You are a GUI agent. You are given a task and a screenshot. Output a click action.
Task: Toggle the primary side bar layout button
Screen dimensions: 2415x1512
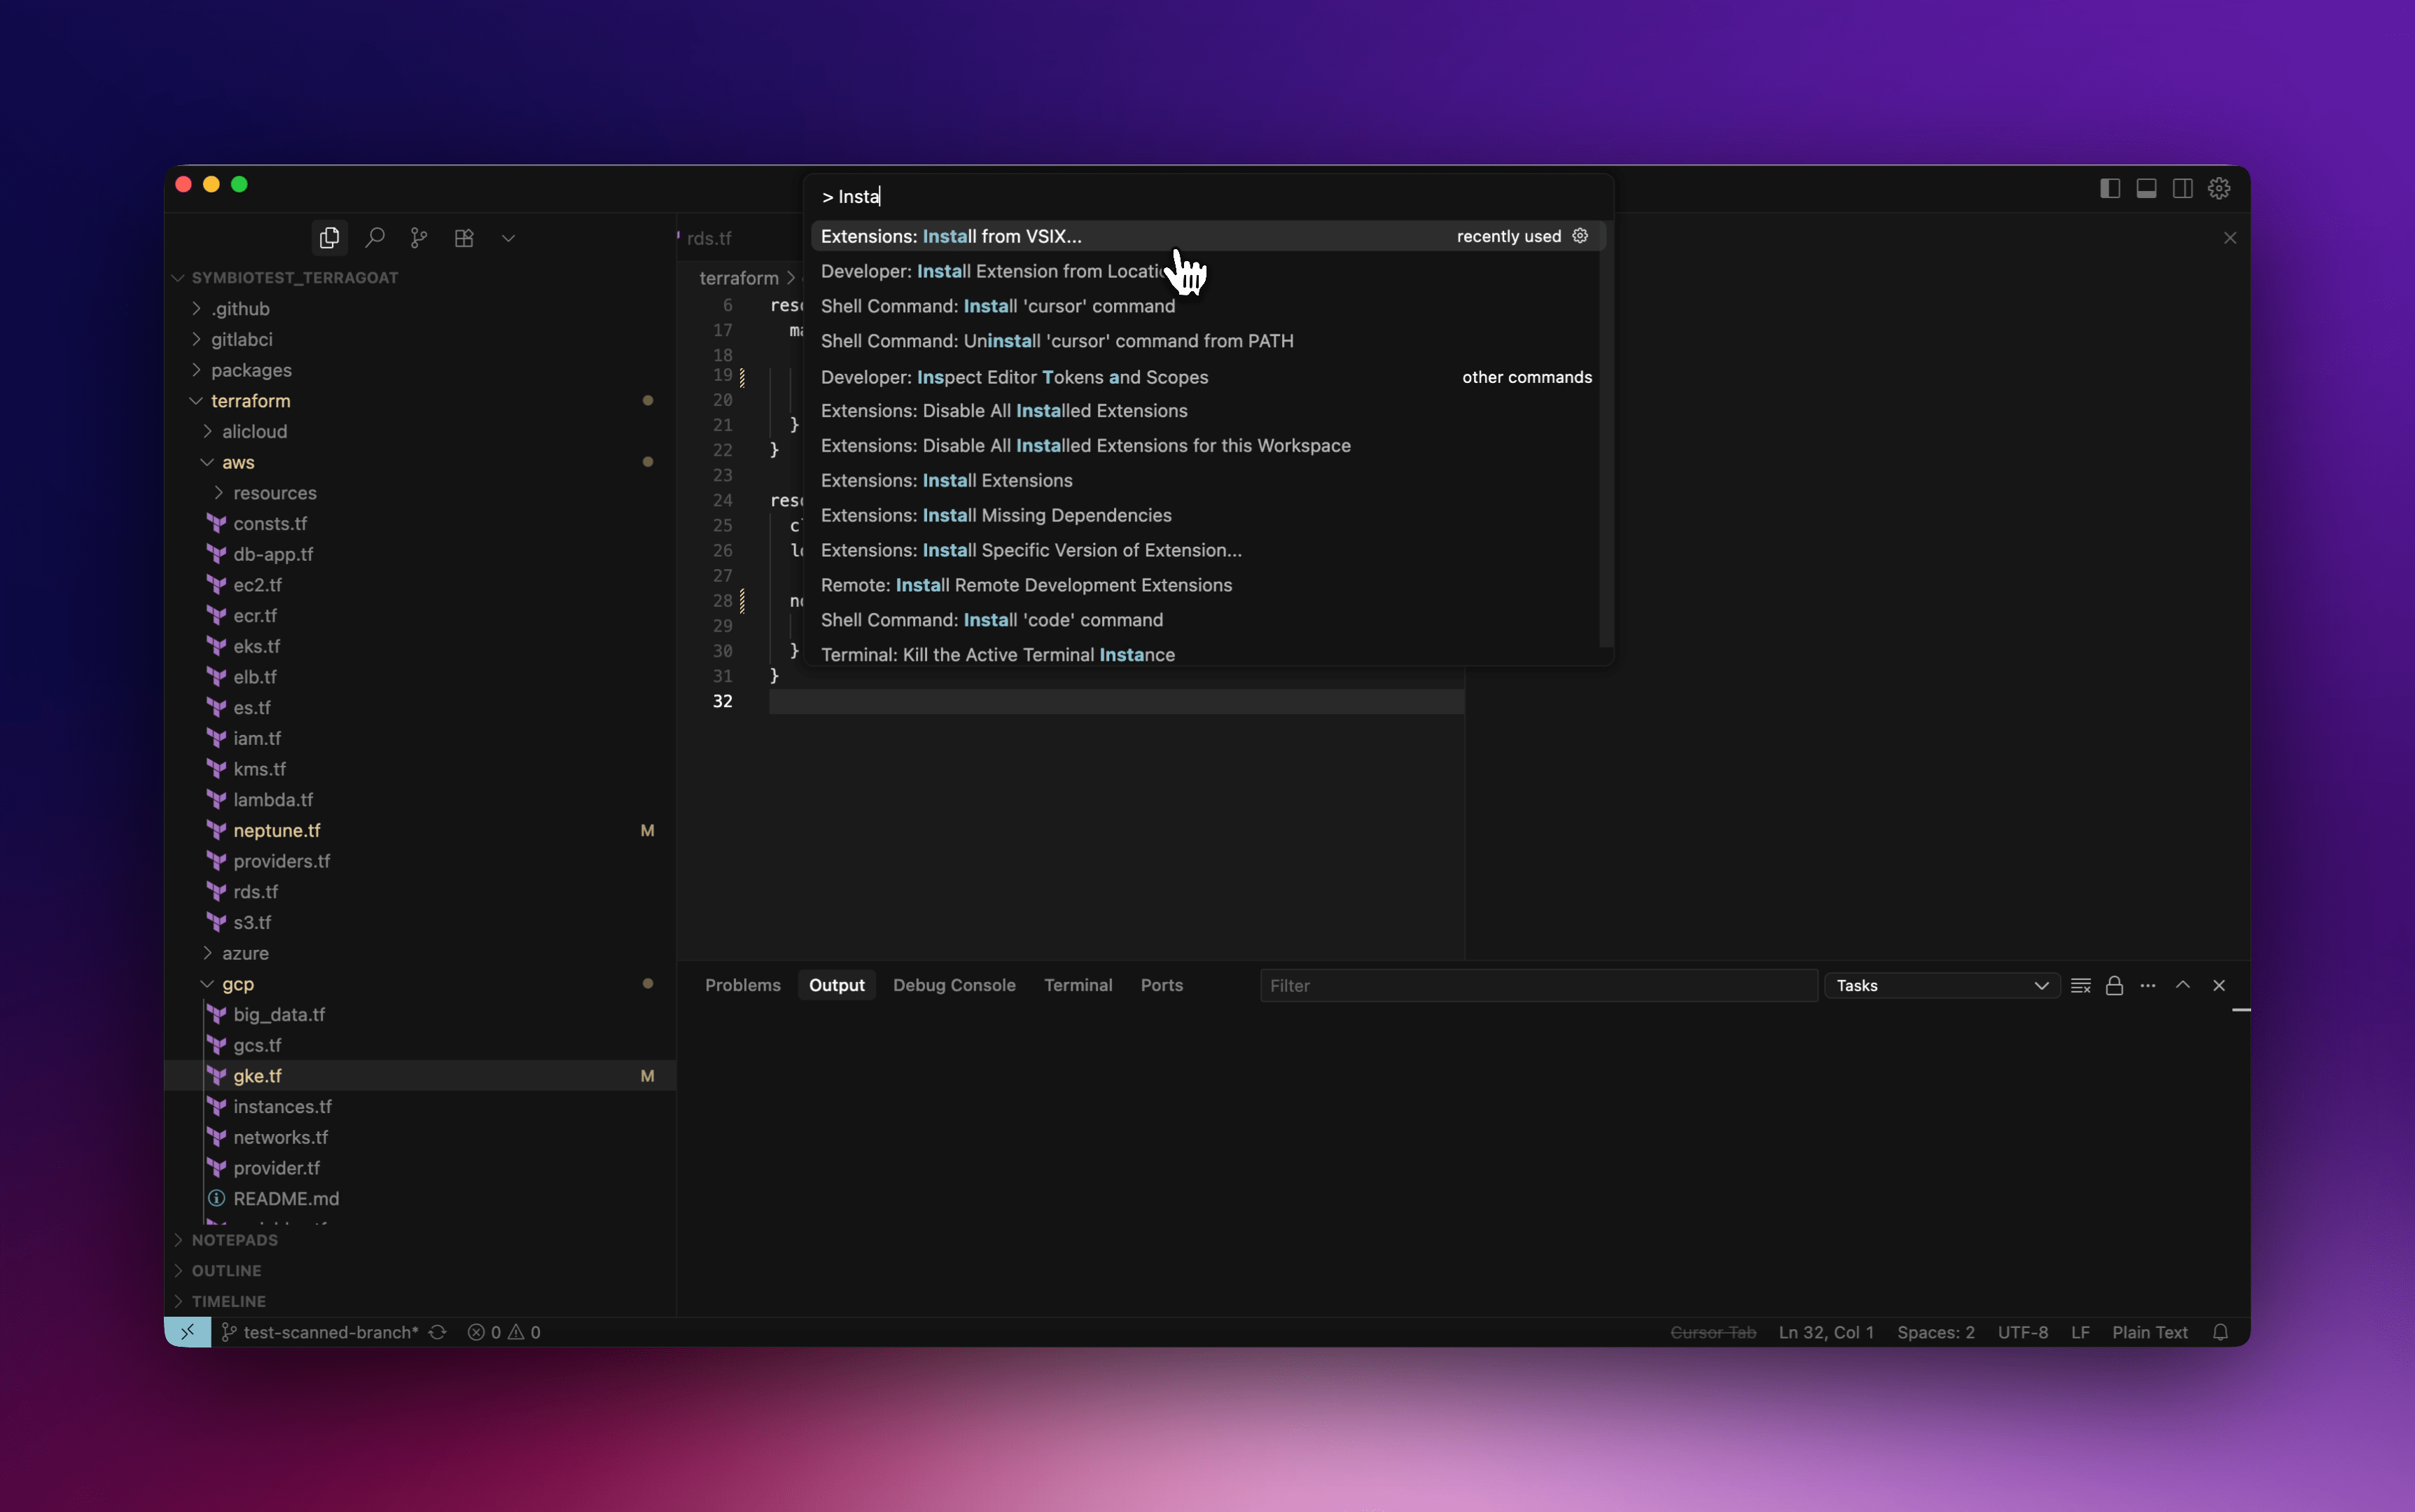2110,188
